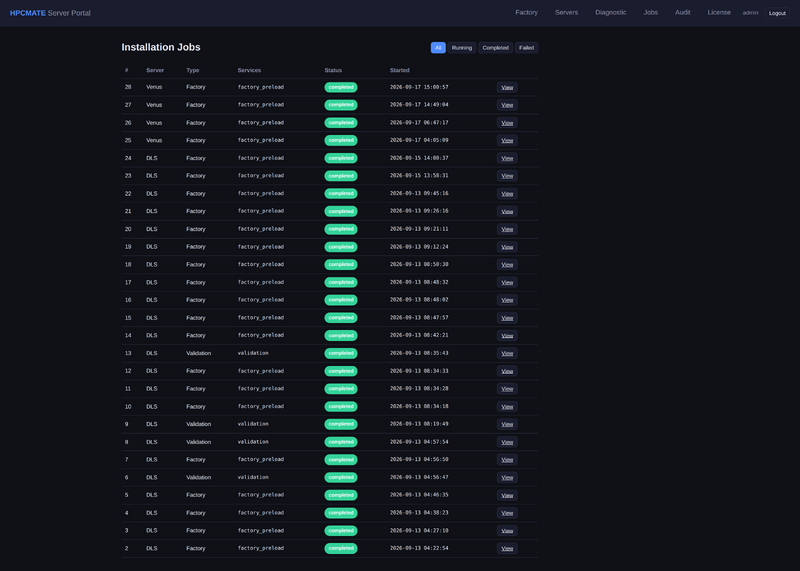View details for job 2
The image size is (800, 571).
pyautogui.click(x=507, y=549)
